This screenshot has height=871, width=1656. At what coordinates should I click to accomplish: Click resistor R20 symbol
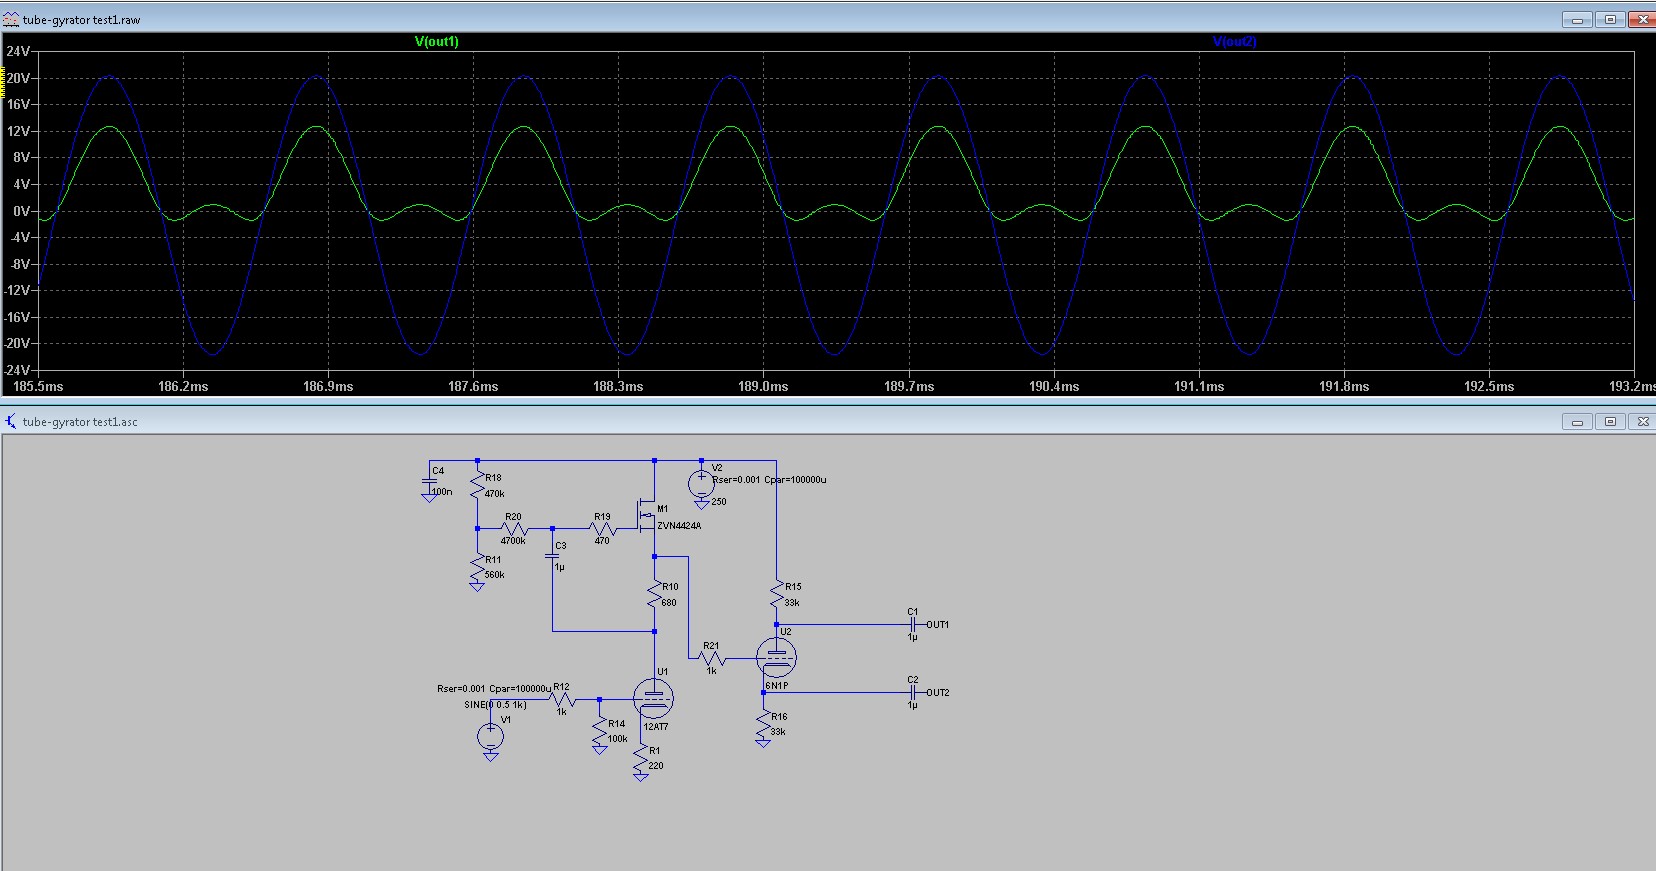pos(514,527)
